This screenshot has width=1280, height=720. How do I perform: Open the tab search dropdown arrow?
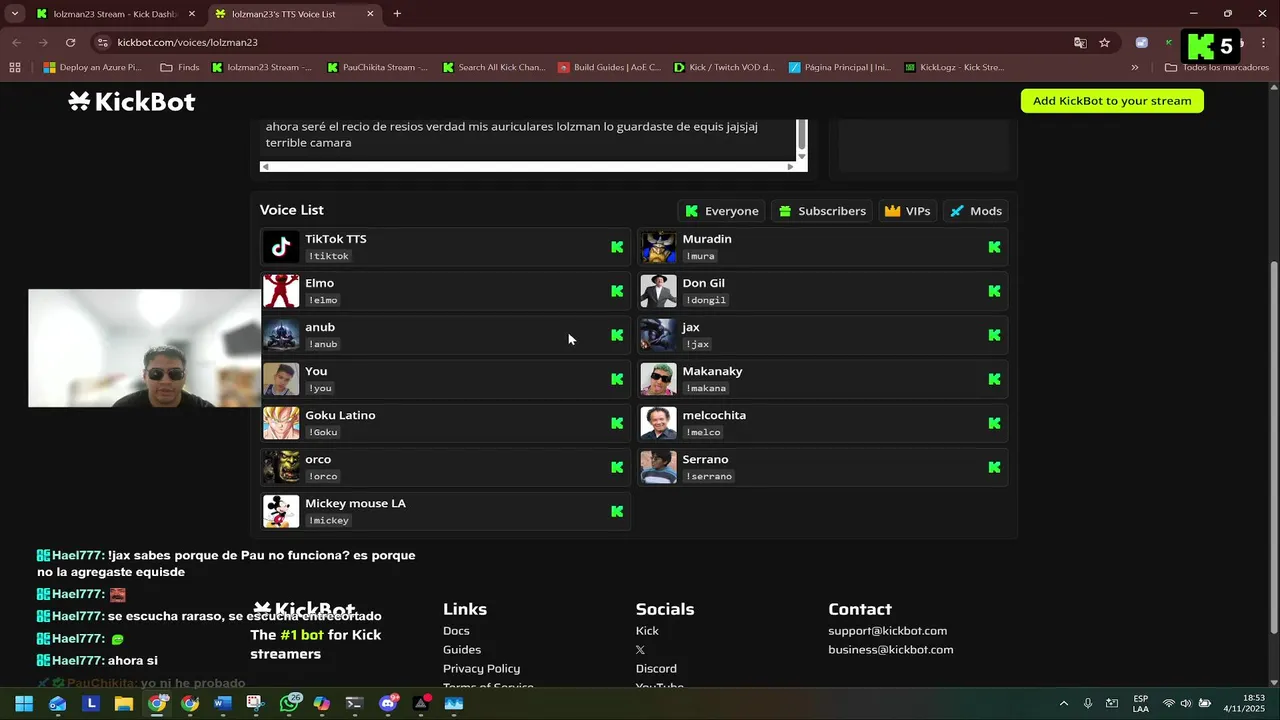[14, 14]
